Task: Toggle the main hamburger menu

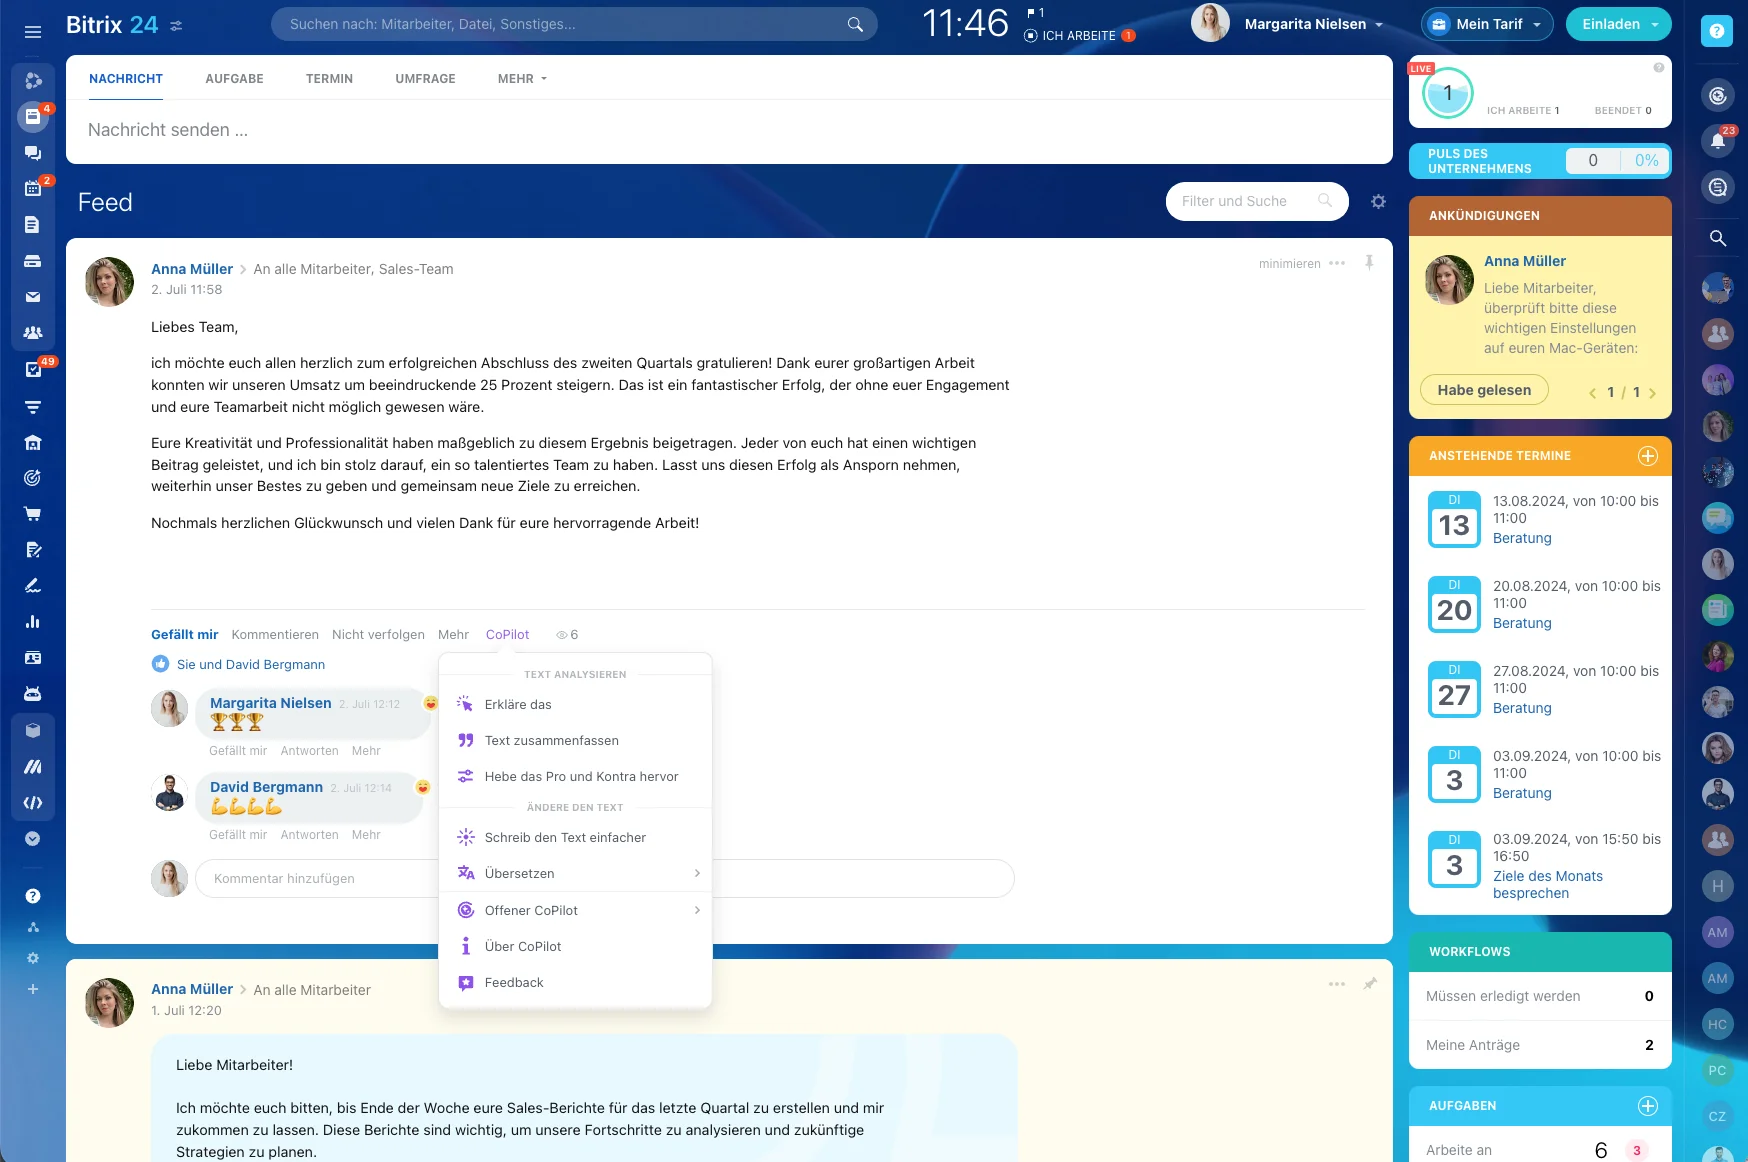Action: [x=33, y=32]
